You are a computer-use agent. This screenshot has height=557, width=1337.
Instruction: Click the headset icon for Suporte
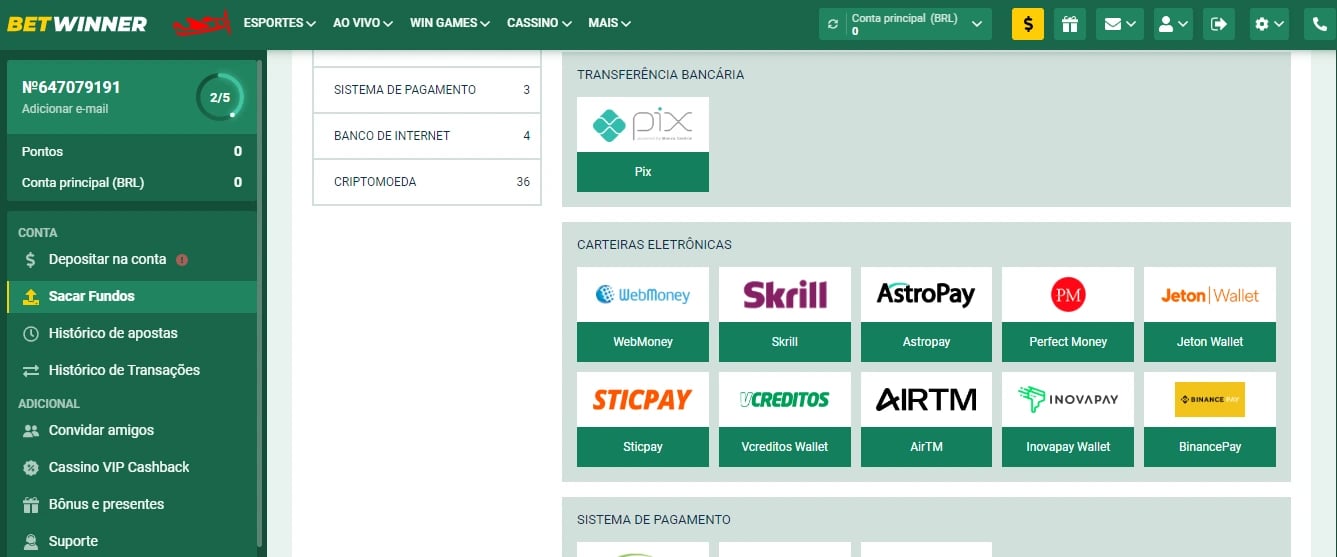pyautogui.click(x=30, y=541)
